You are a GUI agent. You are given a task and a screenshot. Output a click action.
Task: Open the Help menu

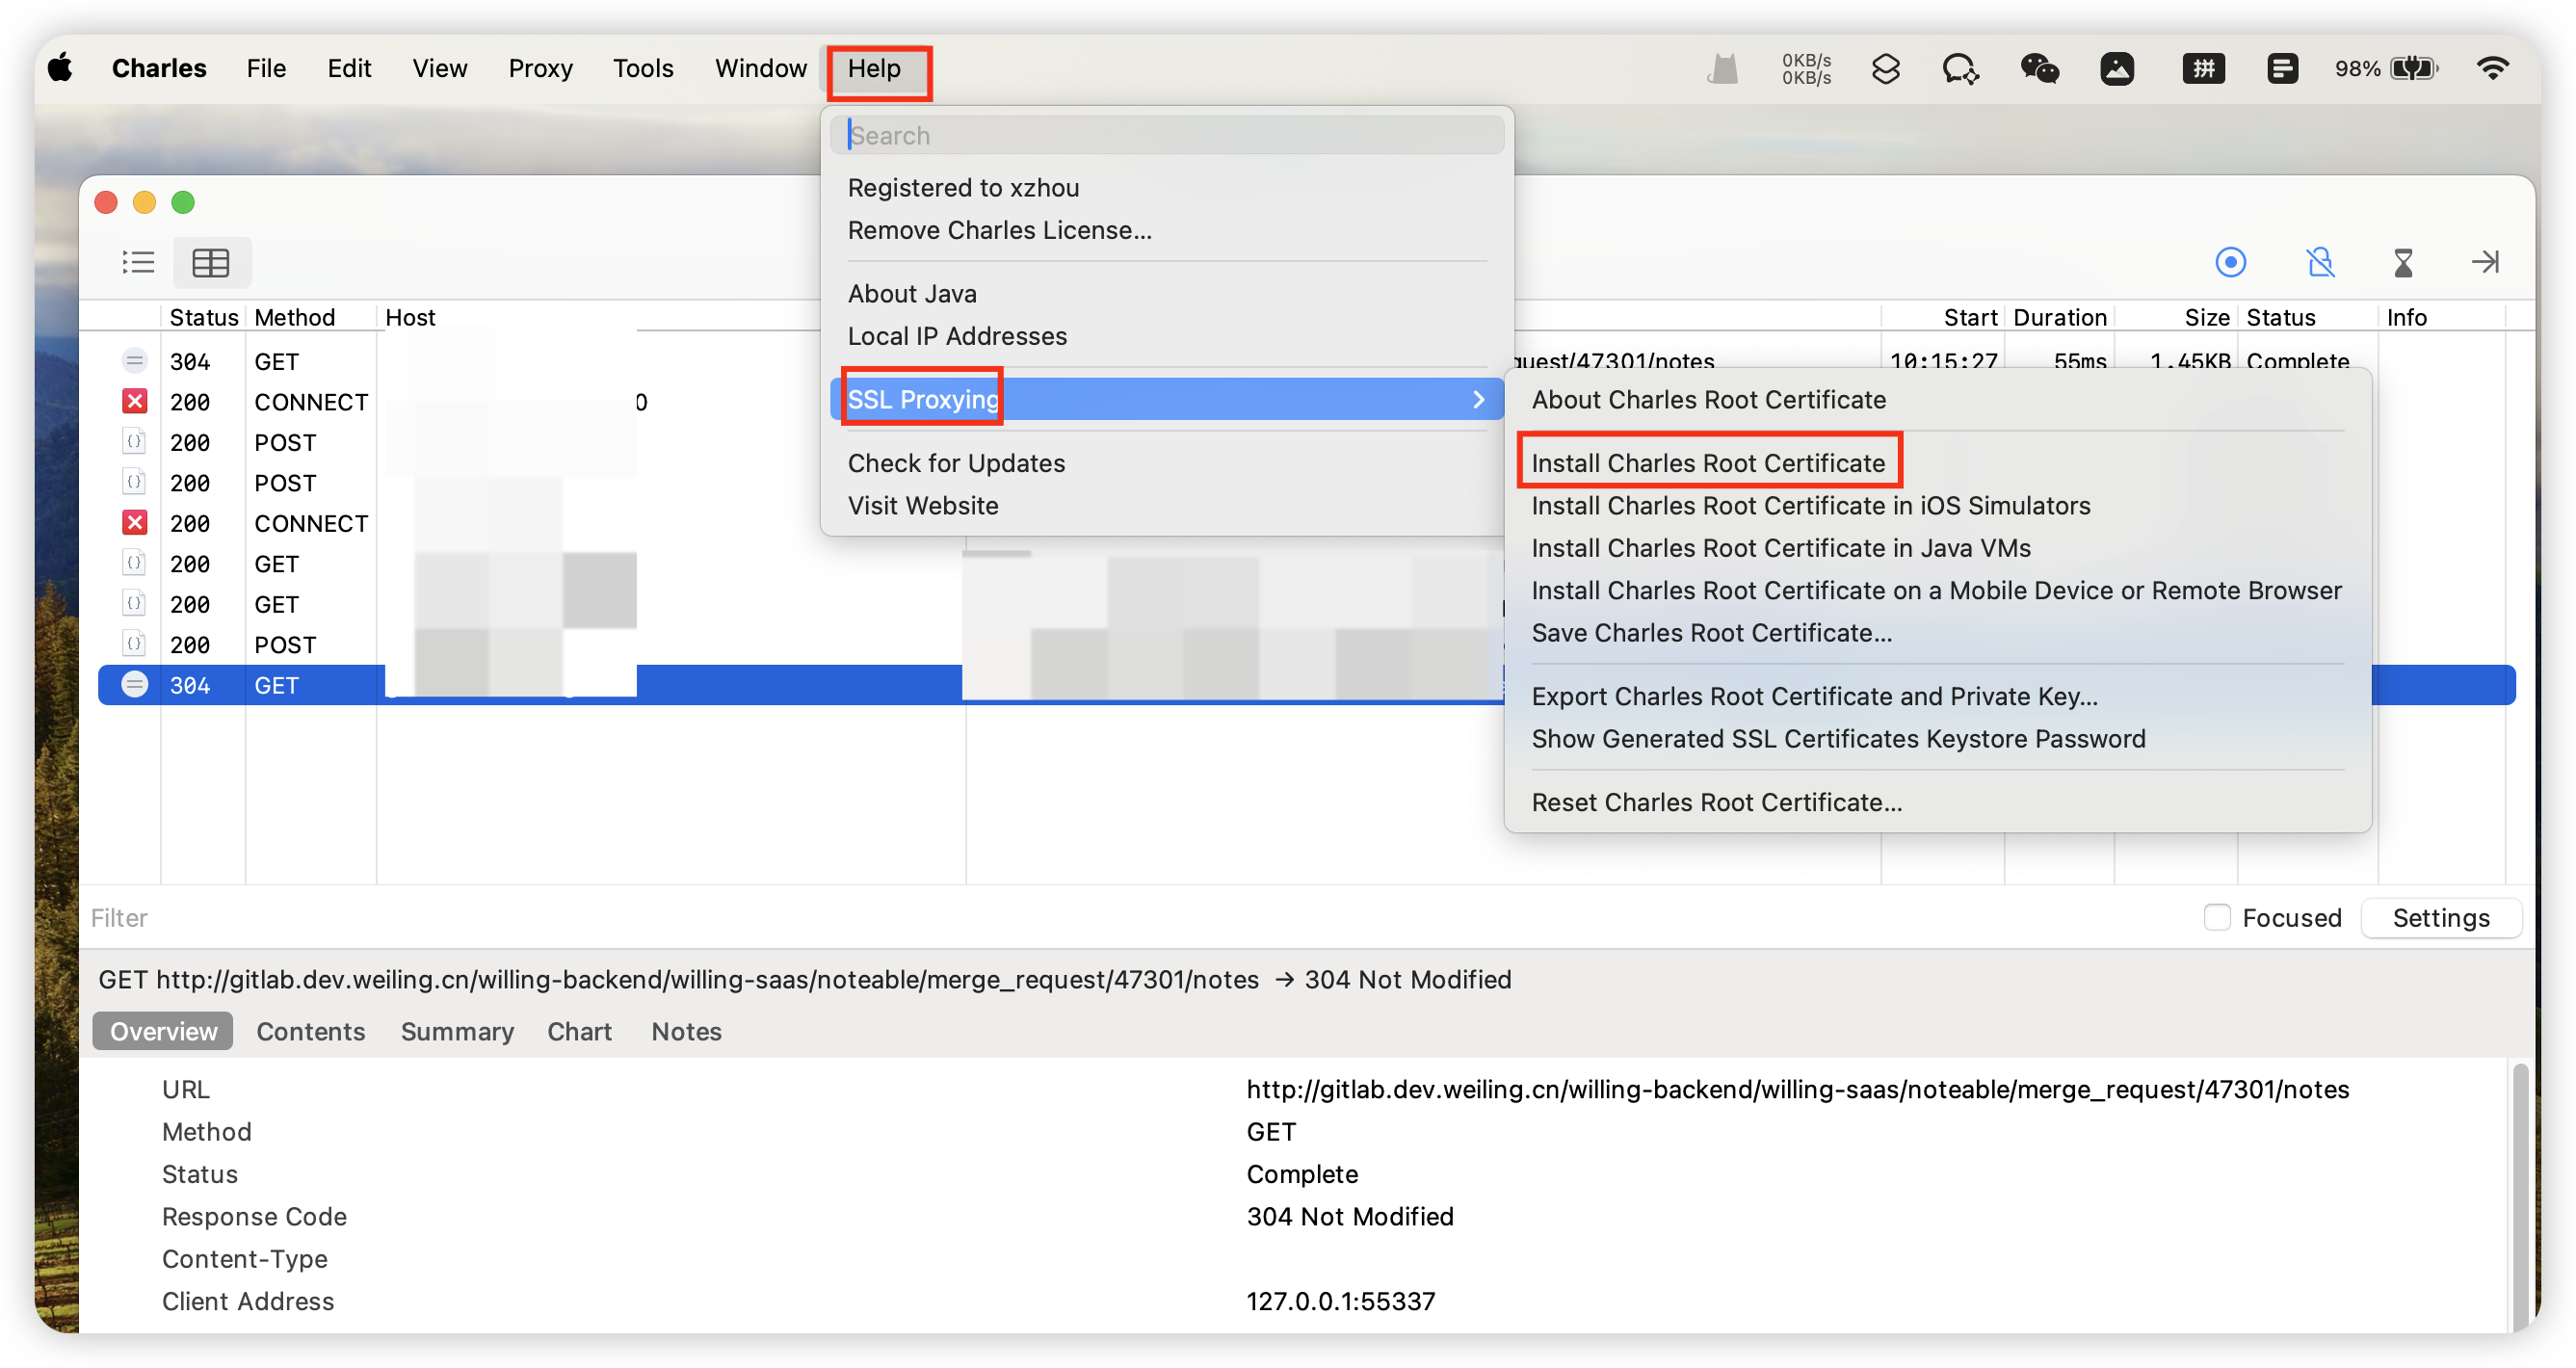point(874,68)
